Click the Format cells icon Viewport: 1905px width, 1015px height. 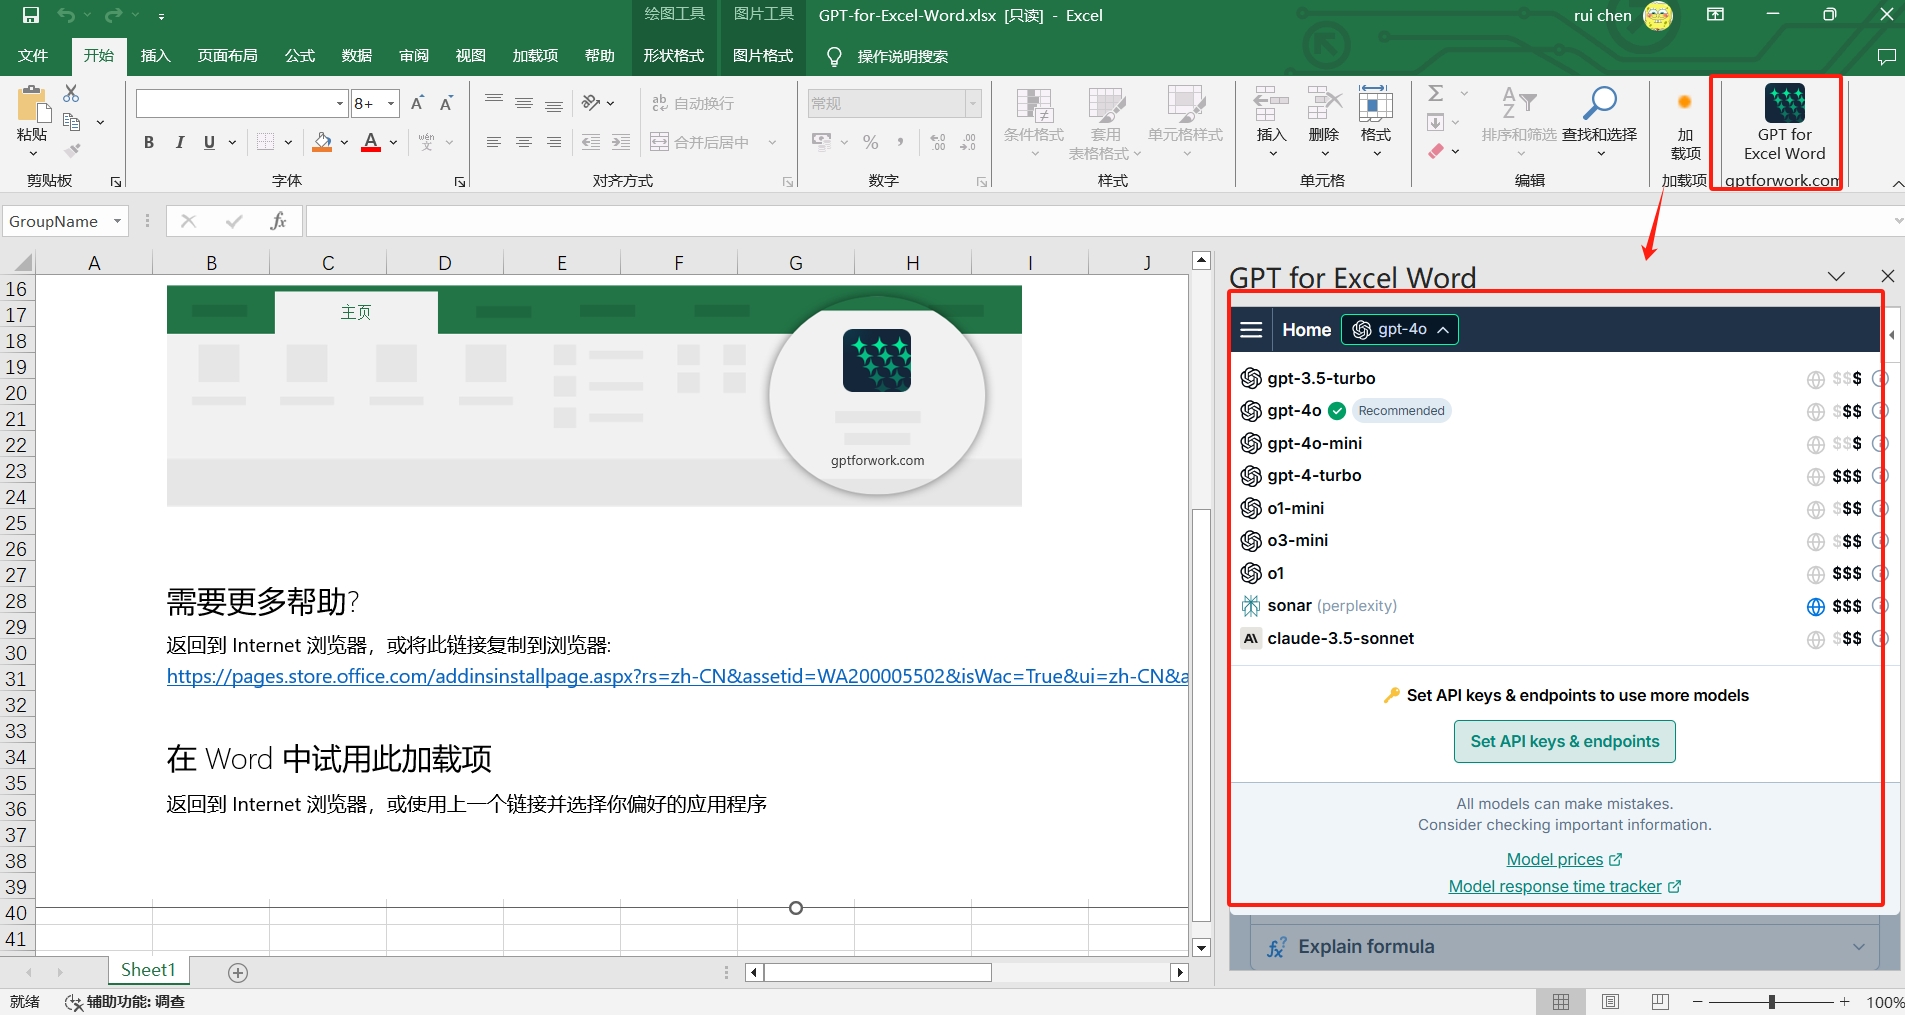(1376, 104)
